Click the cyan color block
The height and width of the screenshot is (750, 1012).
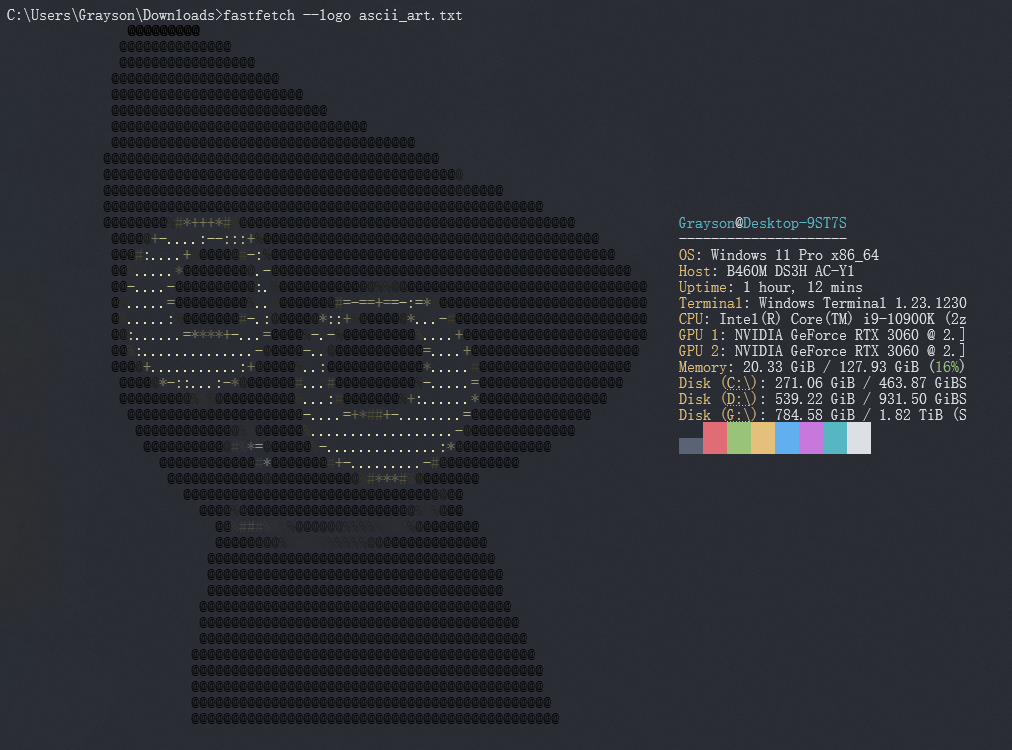(x=835, y=438)
